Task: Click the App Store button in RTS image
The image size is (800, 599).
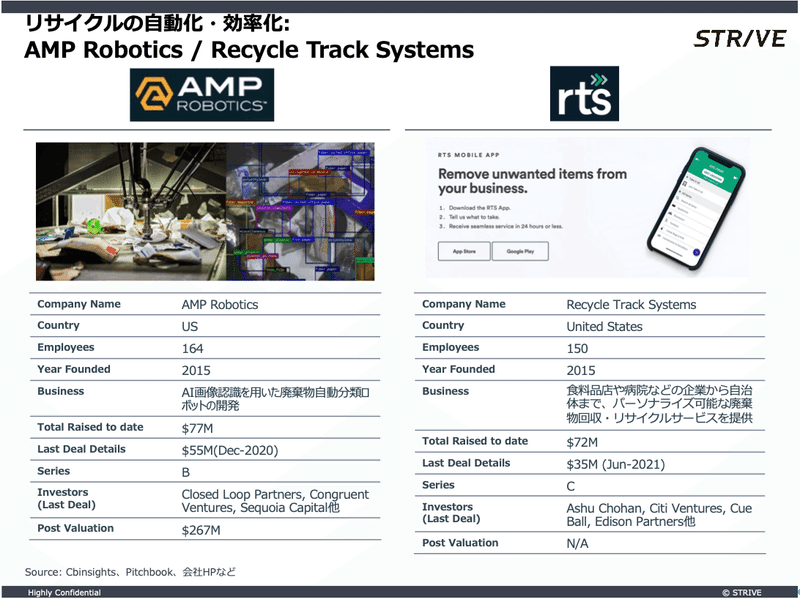Action: pos(464,251)
